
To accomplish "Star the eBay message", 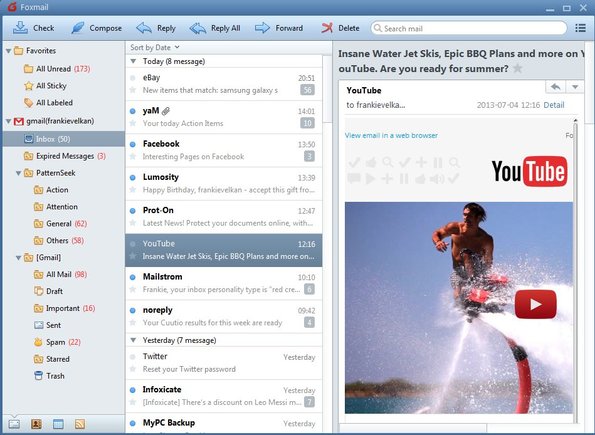I will (x=133, y=90).
